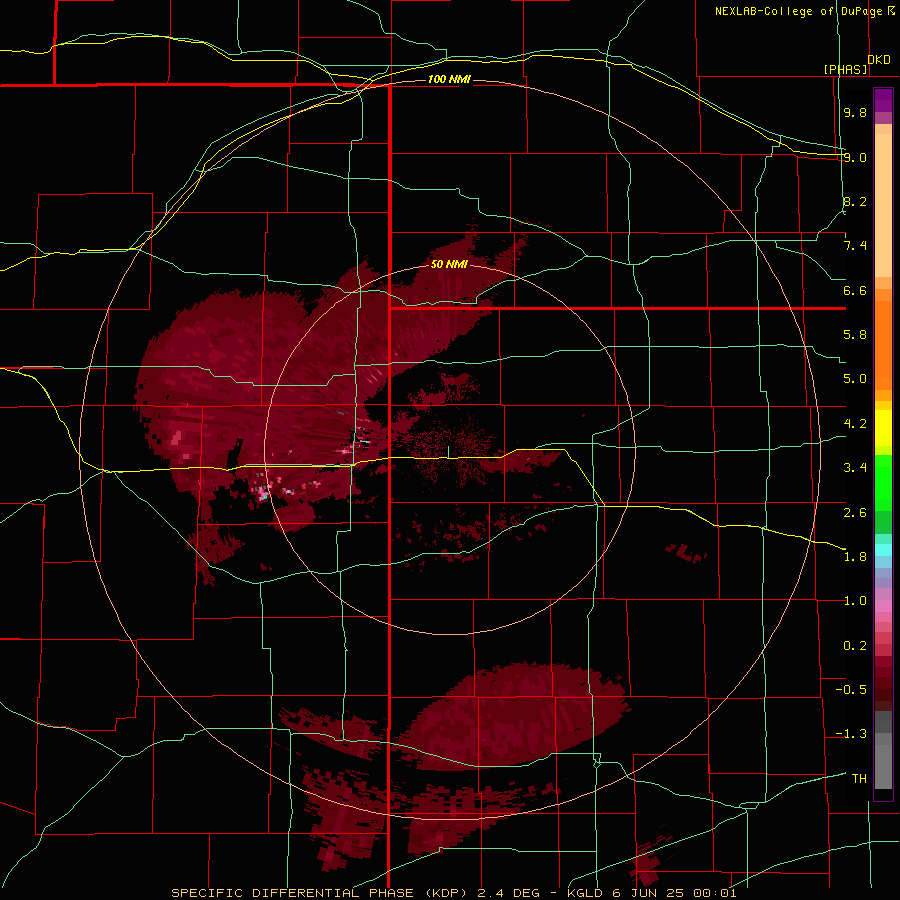Click the 0.2 value on the color scale
This screenshot has height=900, width=900.
(x=855, y=646)
